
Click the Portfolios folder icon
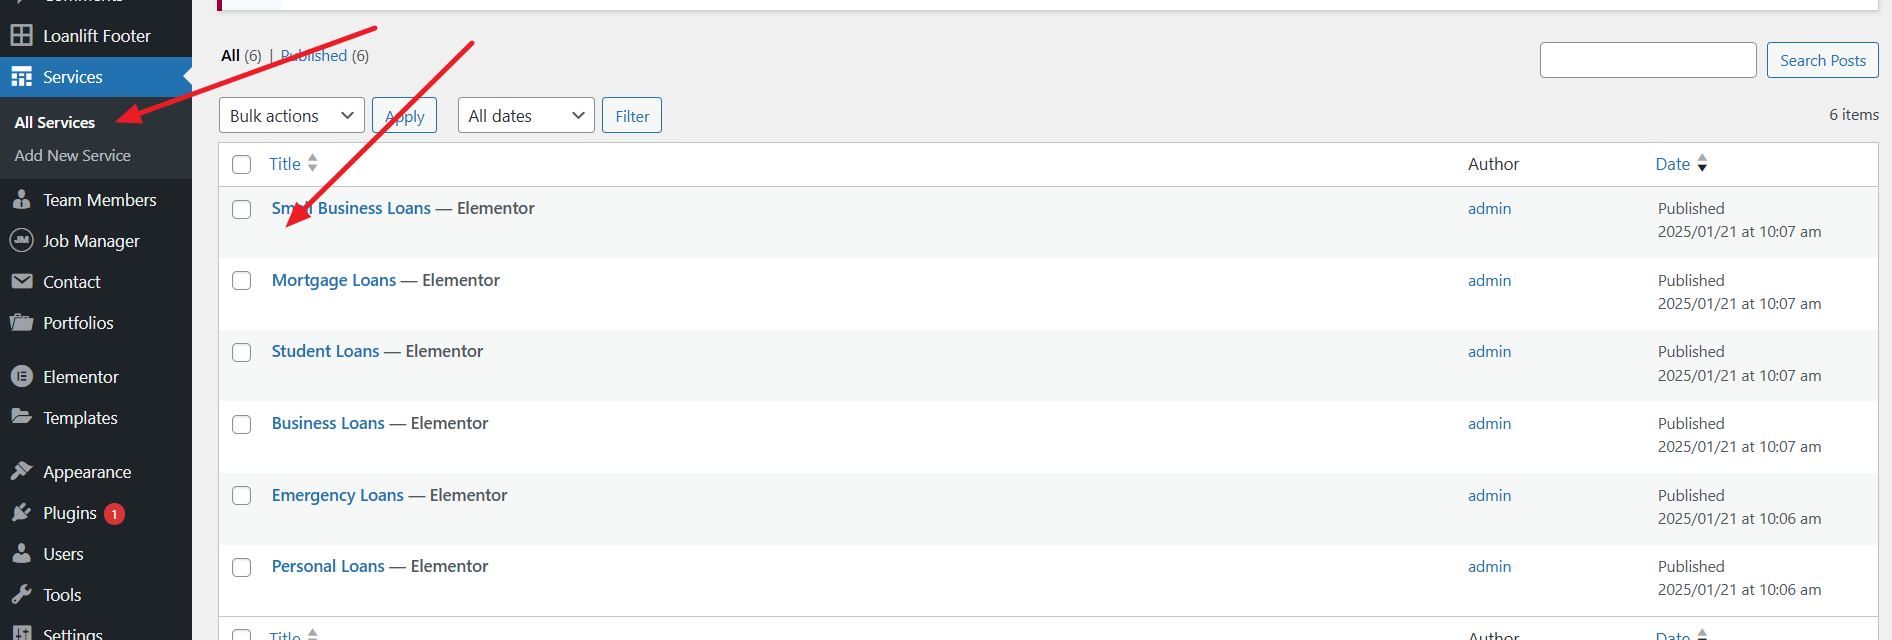click(21, 323)
